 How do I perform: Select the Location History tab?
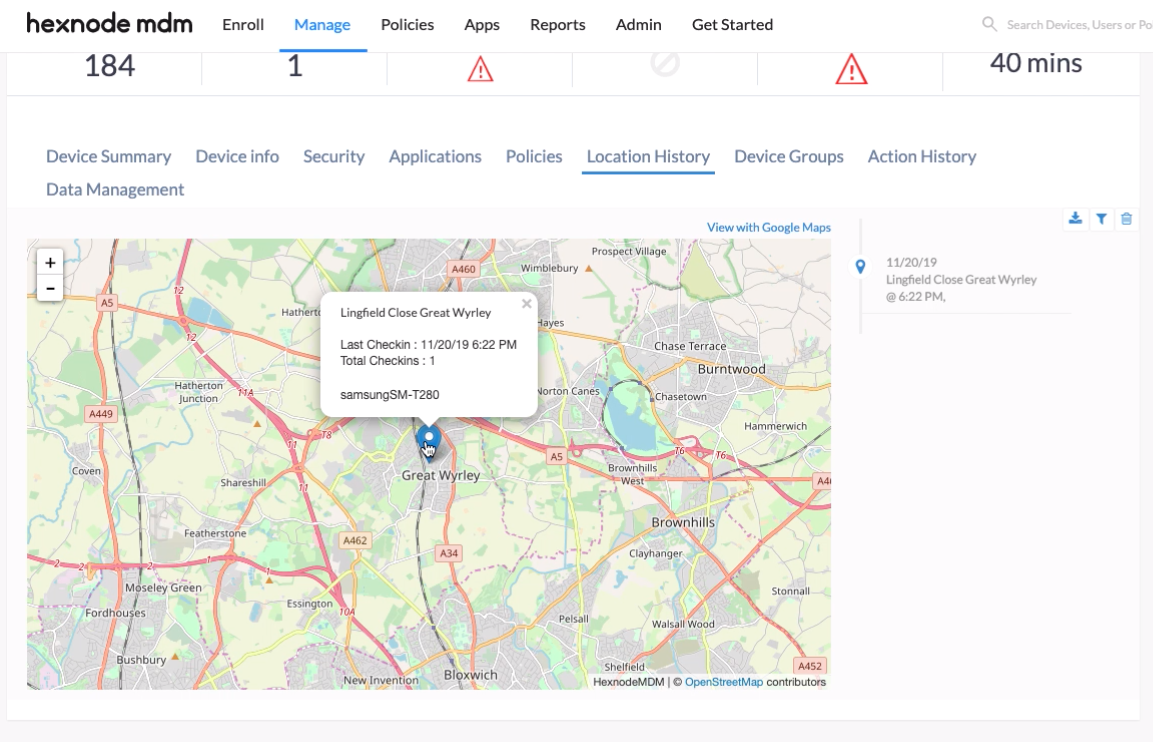click(x=648, y=156)
